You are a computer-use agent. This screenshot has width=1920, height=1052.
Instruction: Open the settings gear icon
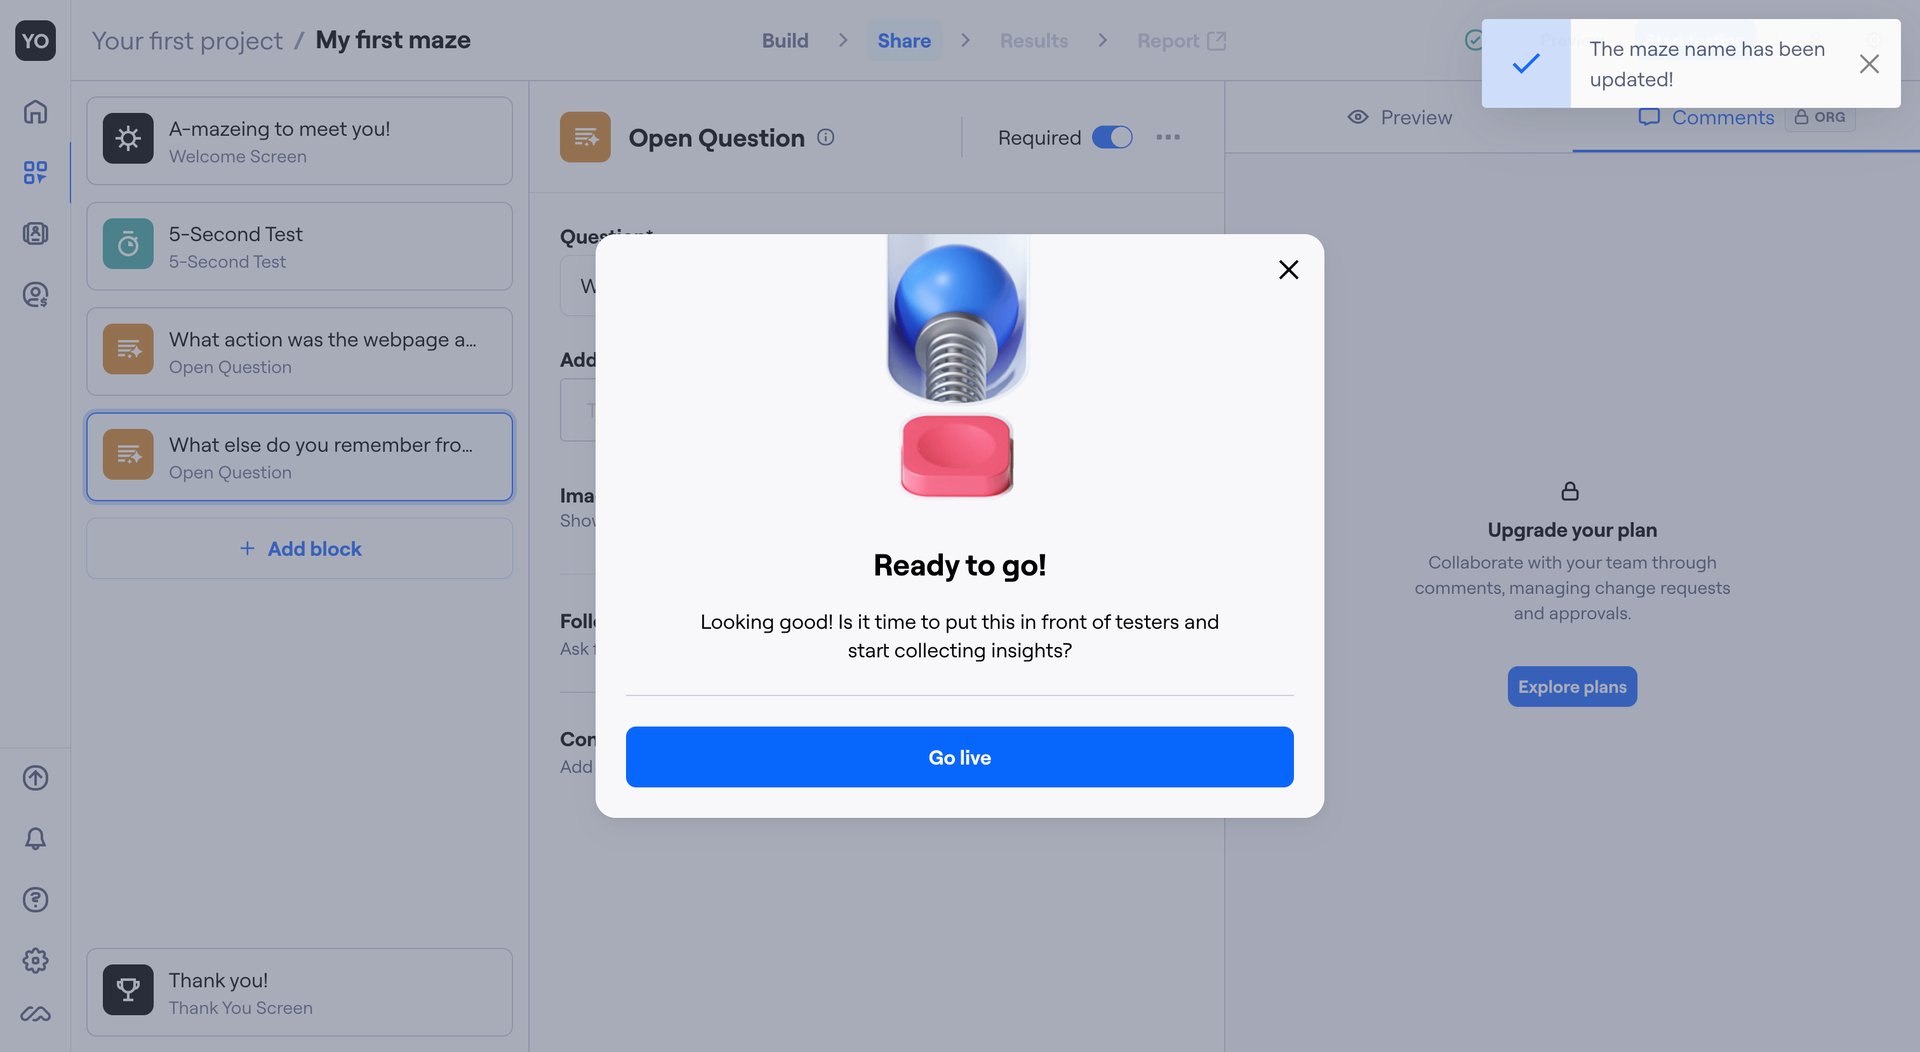point(35,961)
